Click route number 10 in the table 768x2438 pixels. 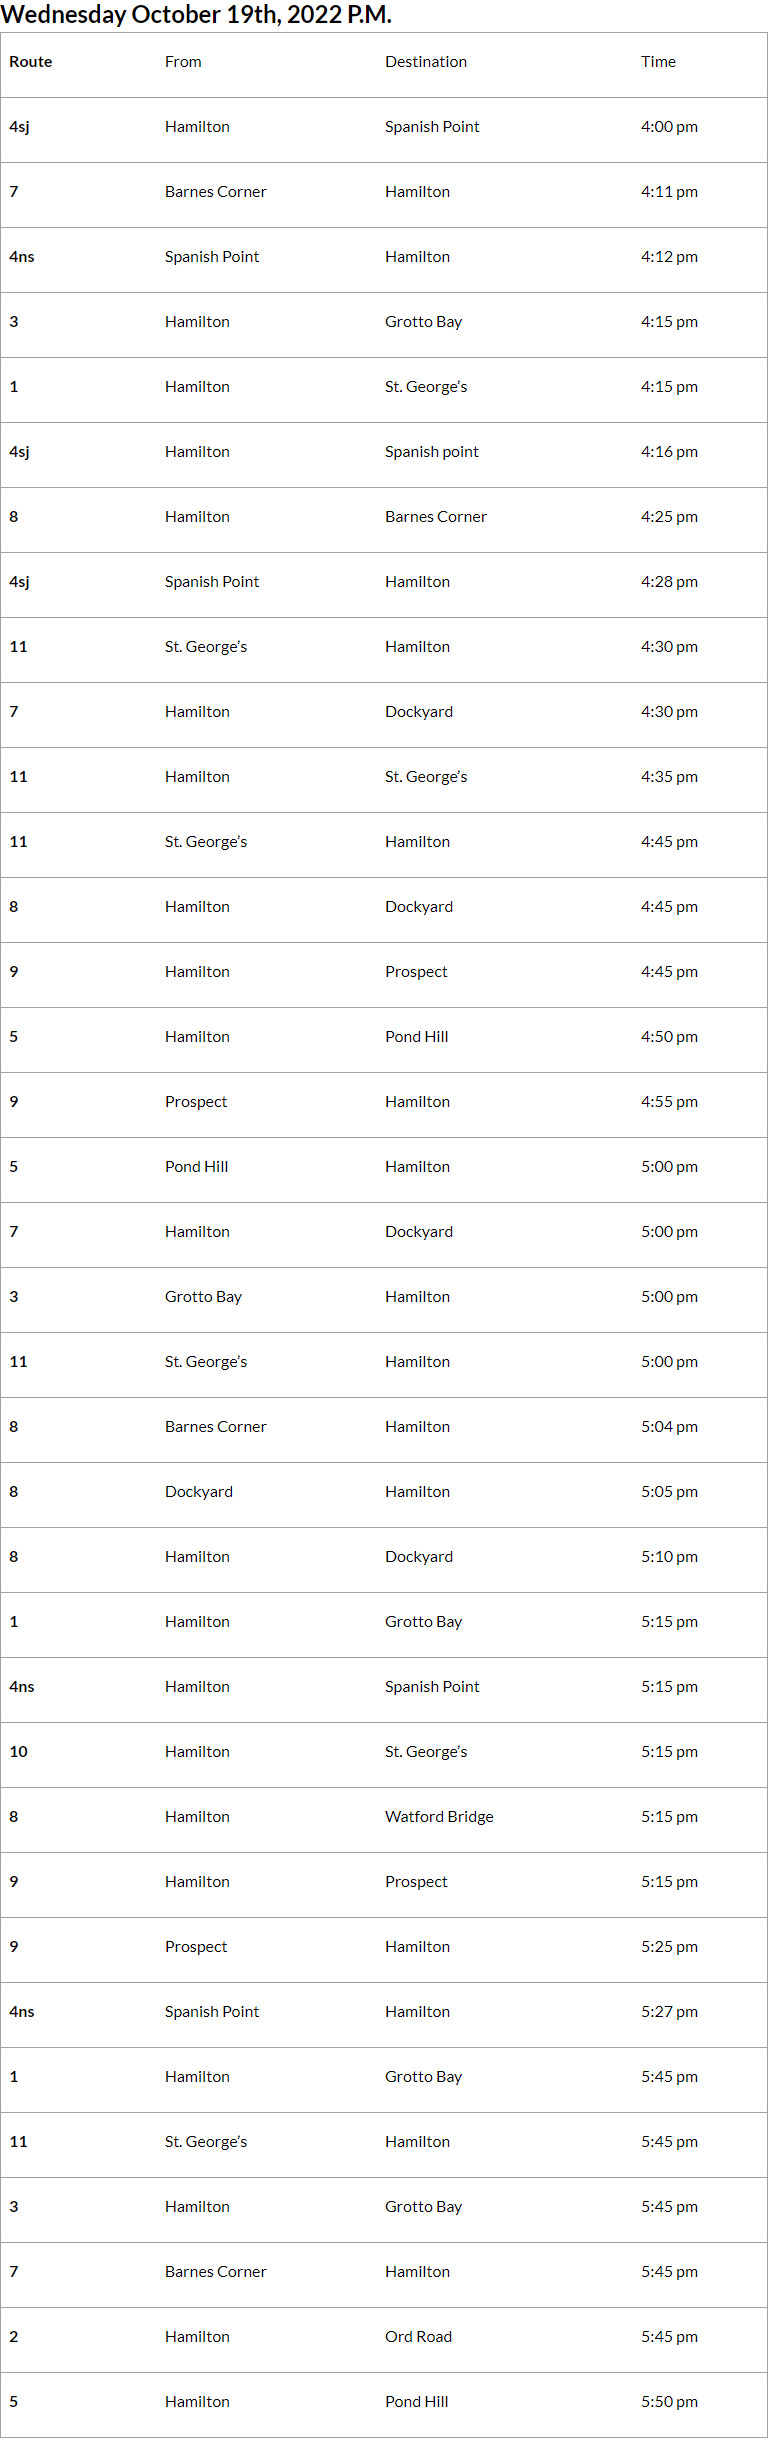pos(19,1752)
